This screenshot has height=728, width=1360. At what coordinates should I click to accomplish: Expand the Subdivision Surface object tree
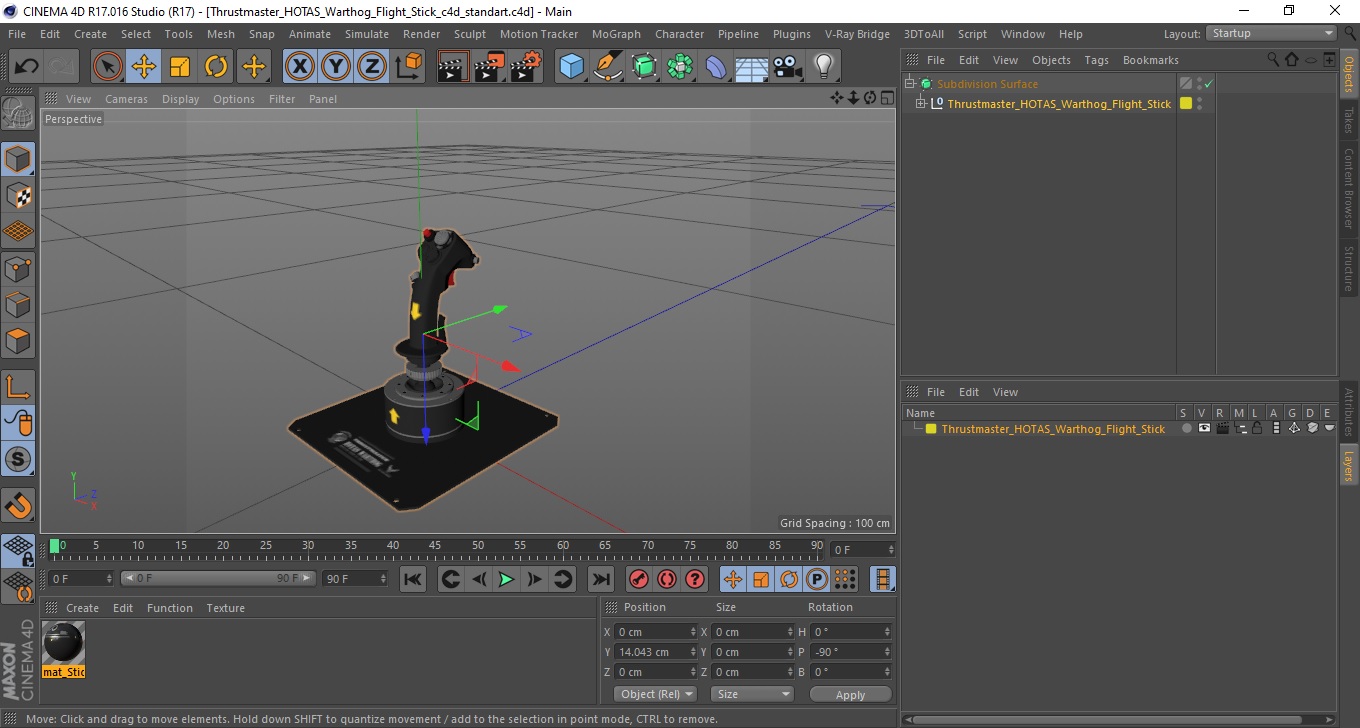(x=910, y=84)
